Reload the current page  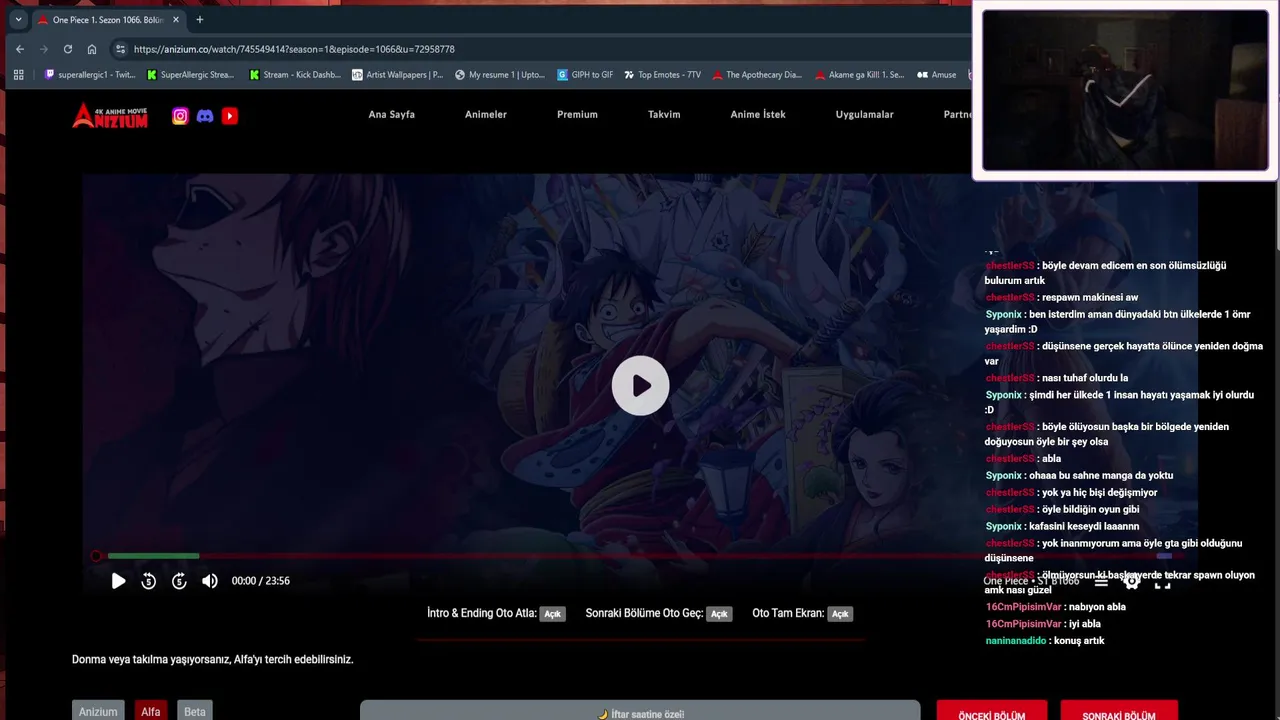click(x=68, y=49)
